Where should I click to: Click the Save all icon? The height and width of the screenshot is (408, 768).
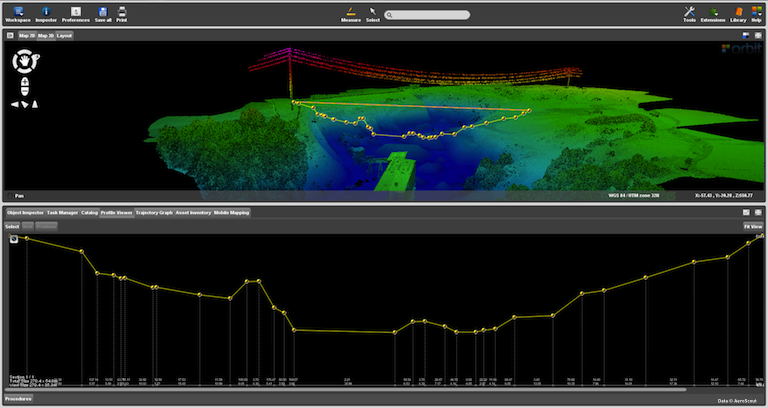103,10
